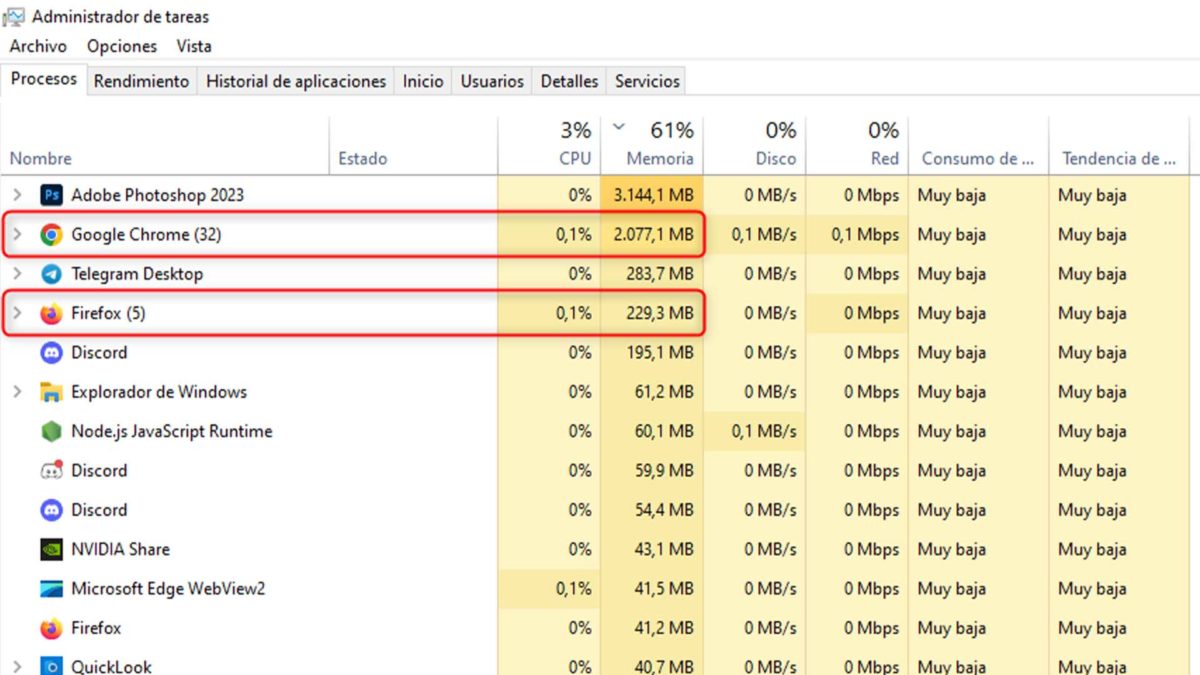
Task: Sort by the Disco column header
Action: tap(754, 146)
